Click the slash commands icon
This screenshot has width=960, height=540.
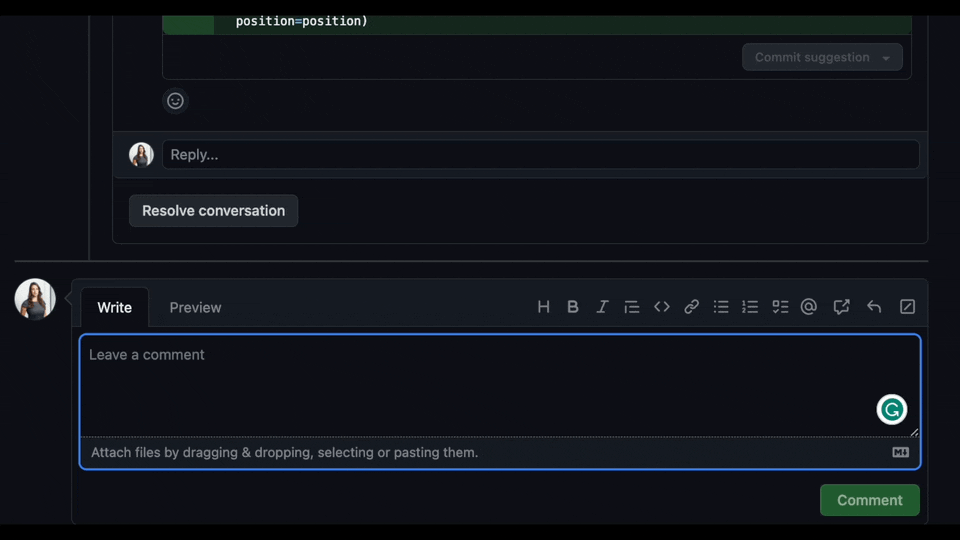pos(907,307)
